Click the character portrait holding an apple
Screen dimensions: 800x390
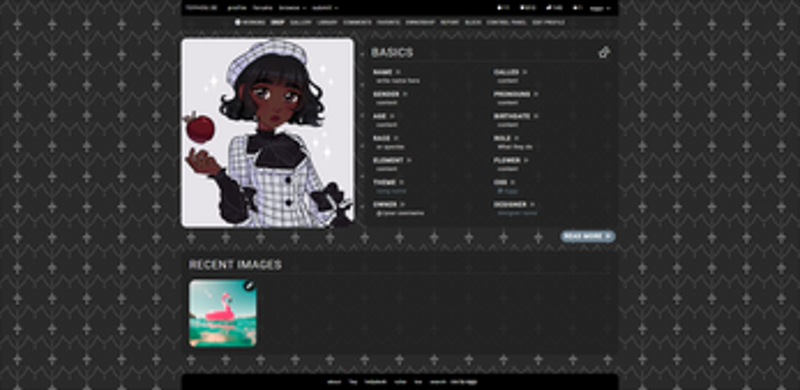point(268,133)
